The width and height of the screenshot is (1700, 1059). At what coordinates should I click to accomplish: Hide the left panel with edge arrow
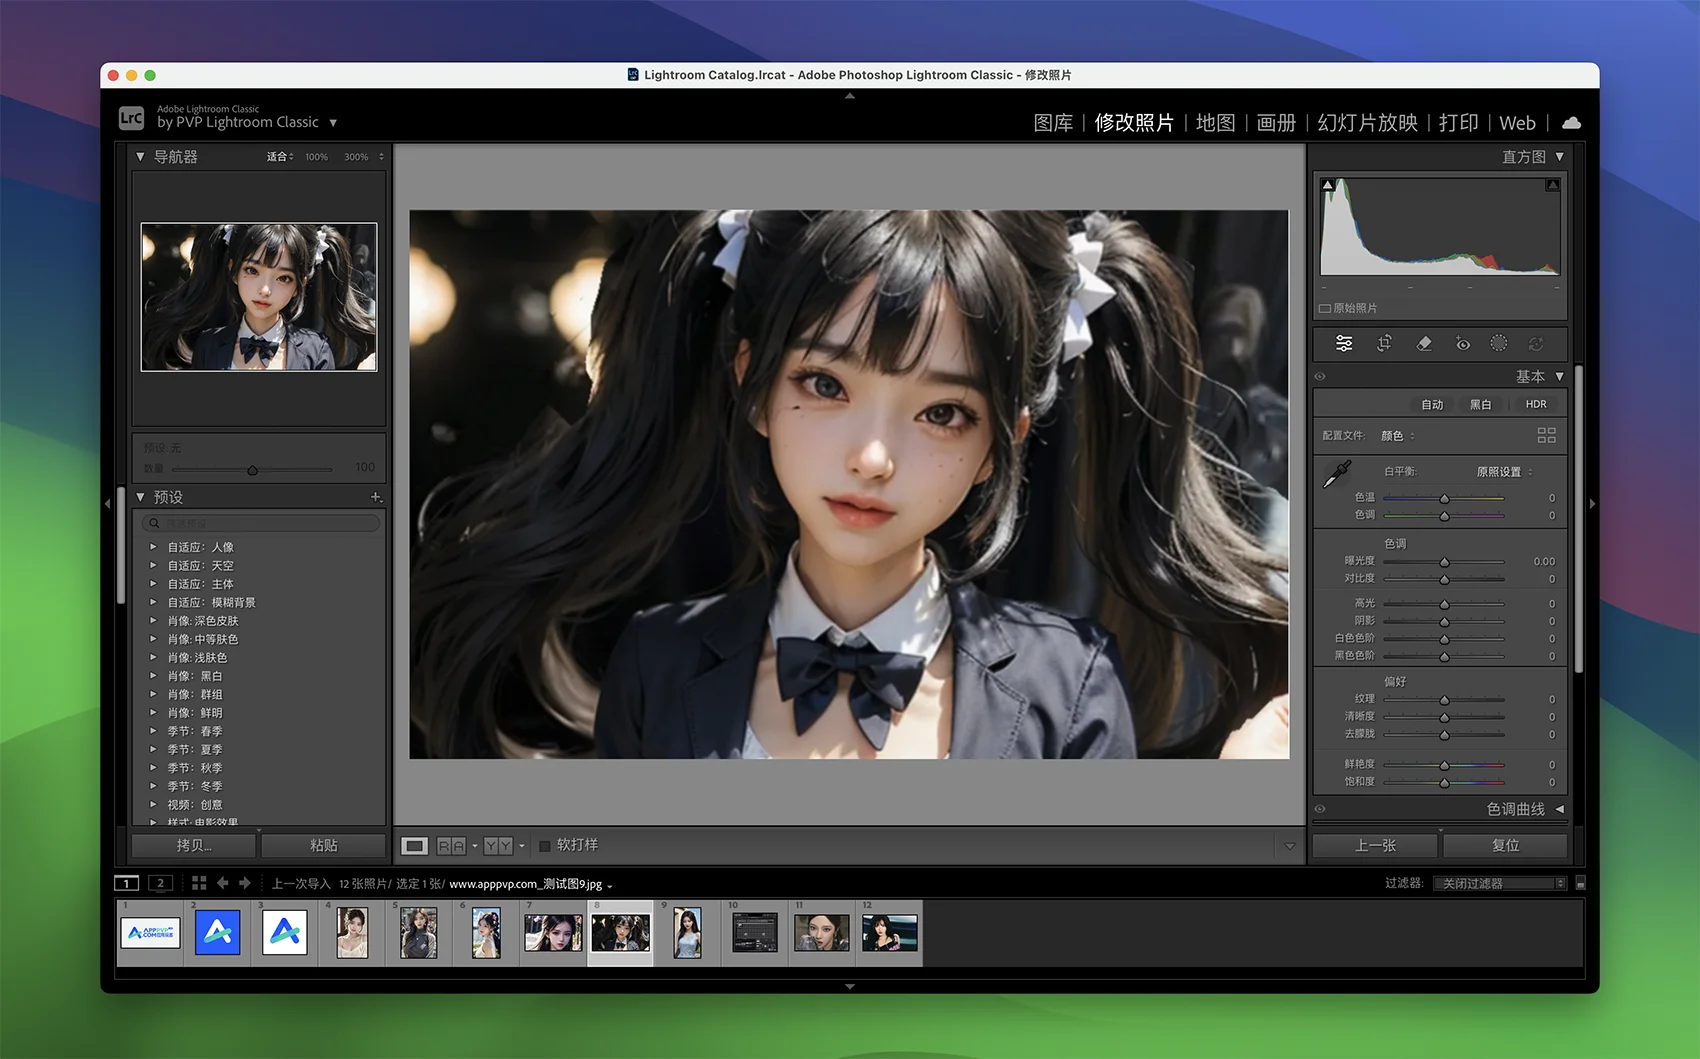[x=108, y=504]
